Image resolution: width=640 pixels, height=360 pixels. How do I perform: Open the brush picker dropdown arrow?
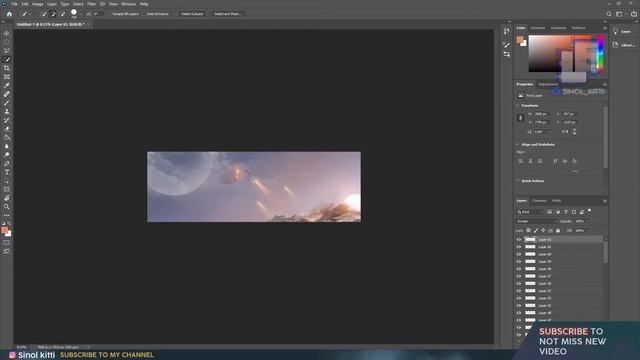[81, 14]
